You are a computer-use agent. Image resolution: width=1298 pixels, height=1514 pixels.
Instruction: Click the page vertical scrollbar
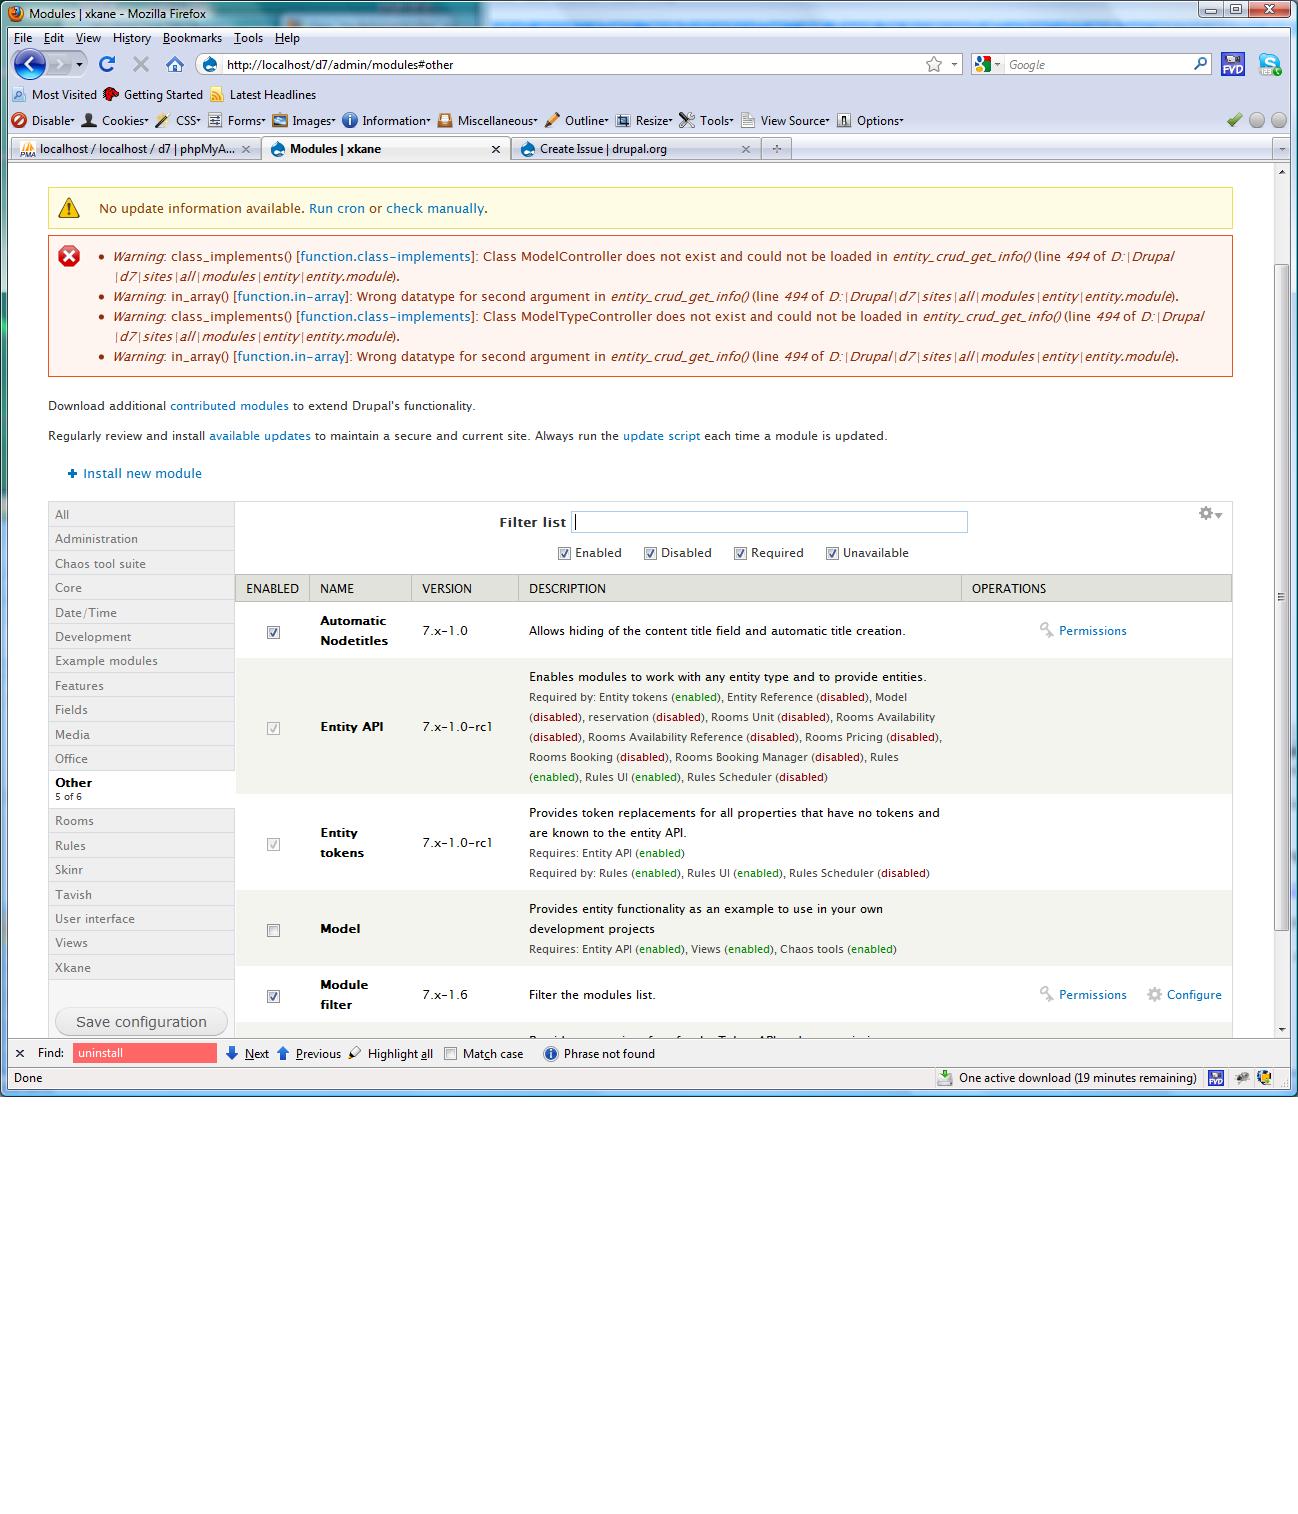click(x=1282, y=597)
